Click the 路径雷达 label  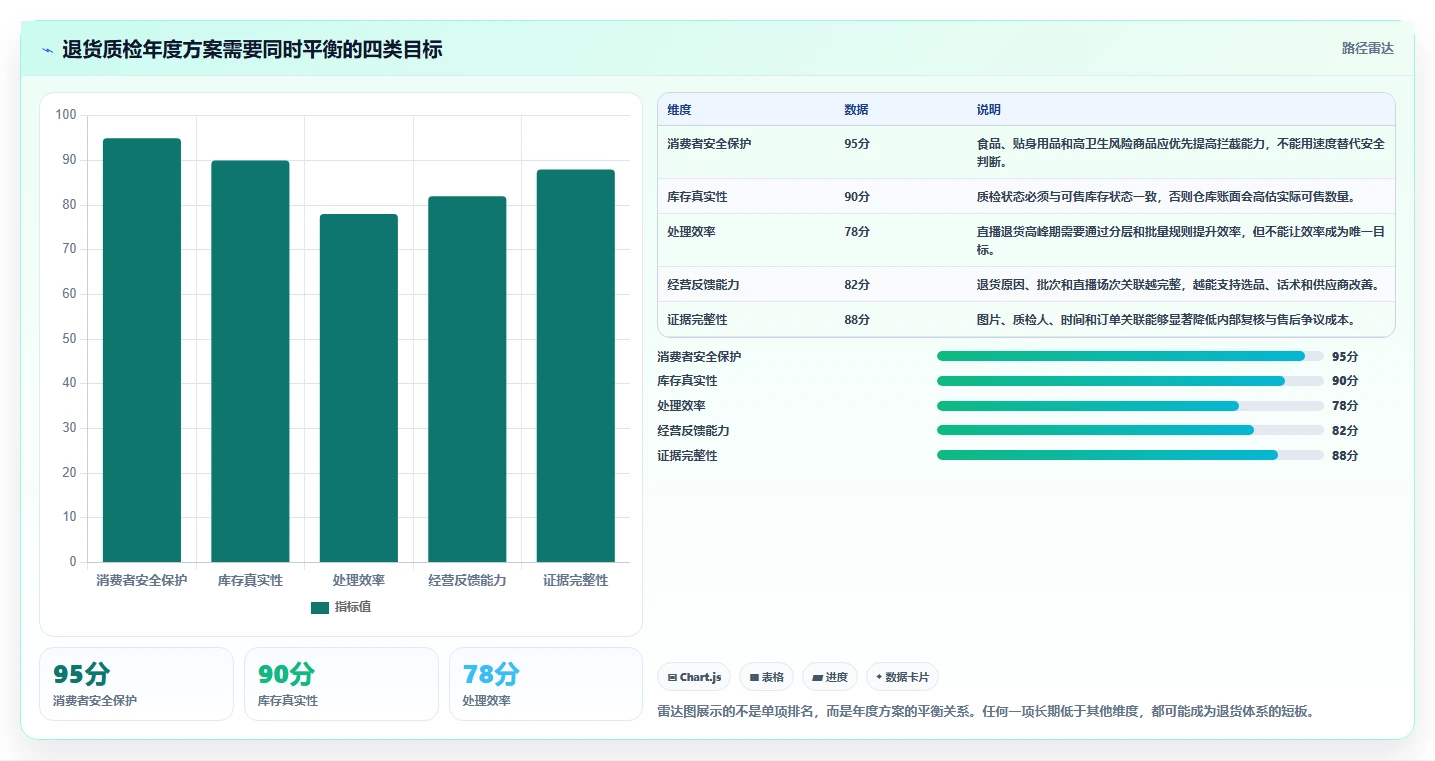coord(1367,48)
